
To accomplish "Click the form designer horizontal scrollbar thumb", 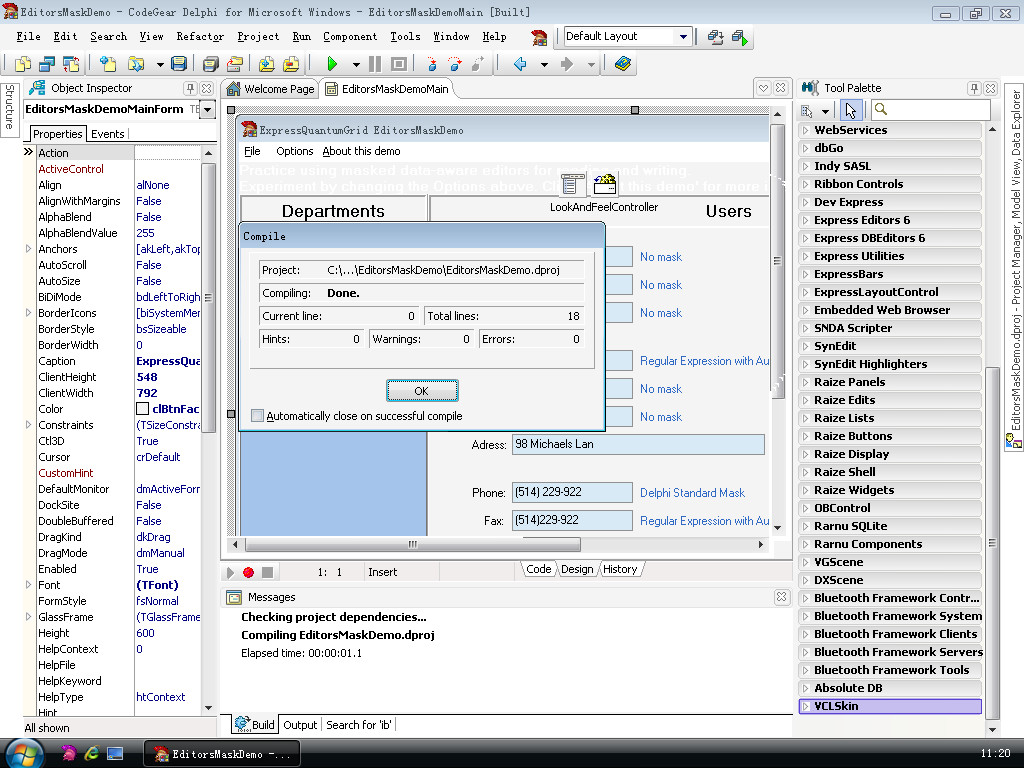I will (x=412, y=544).
